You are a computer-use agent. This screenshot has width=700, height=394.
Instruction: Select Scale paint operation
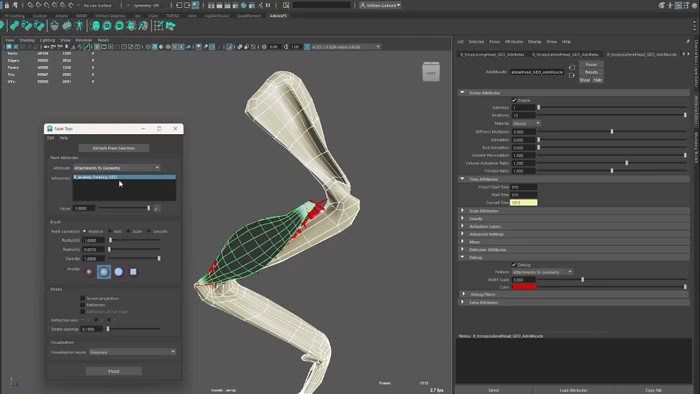pos(129,231)
